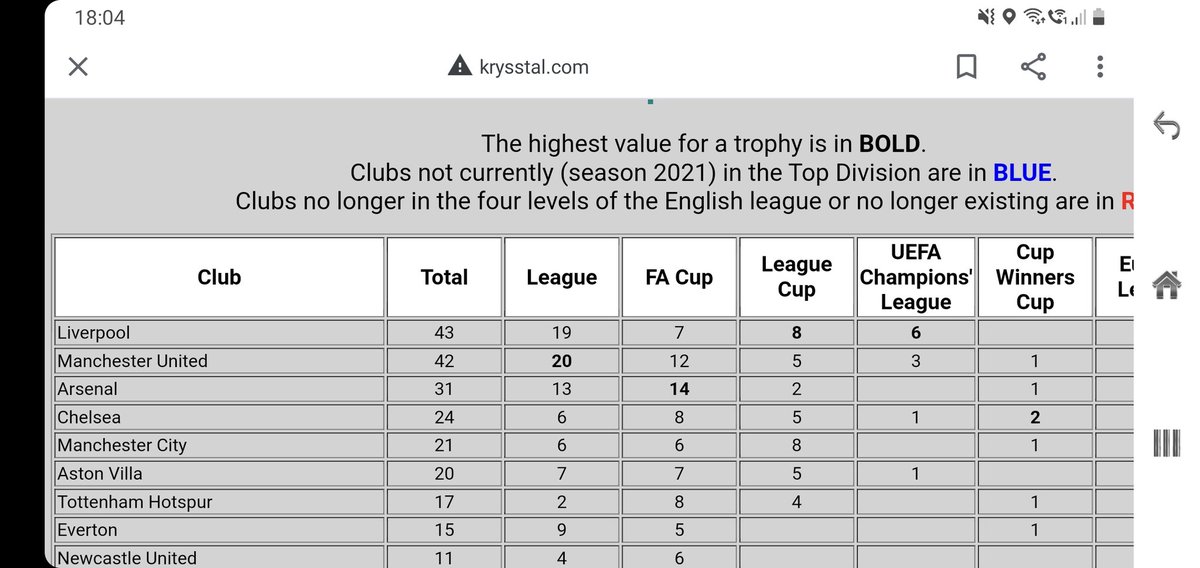Select UEFA Champions' League column header
Image resolution: width=1200 pixels, height=568 pixels.
915,277
